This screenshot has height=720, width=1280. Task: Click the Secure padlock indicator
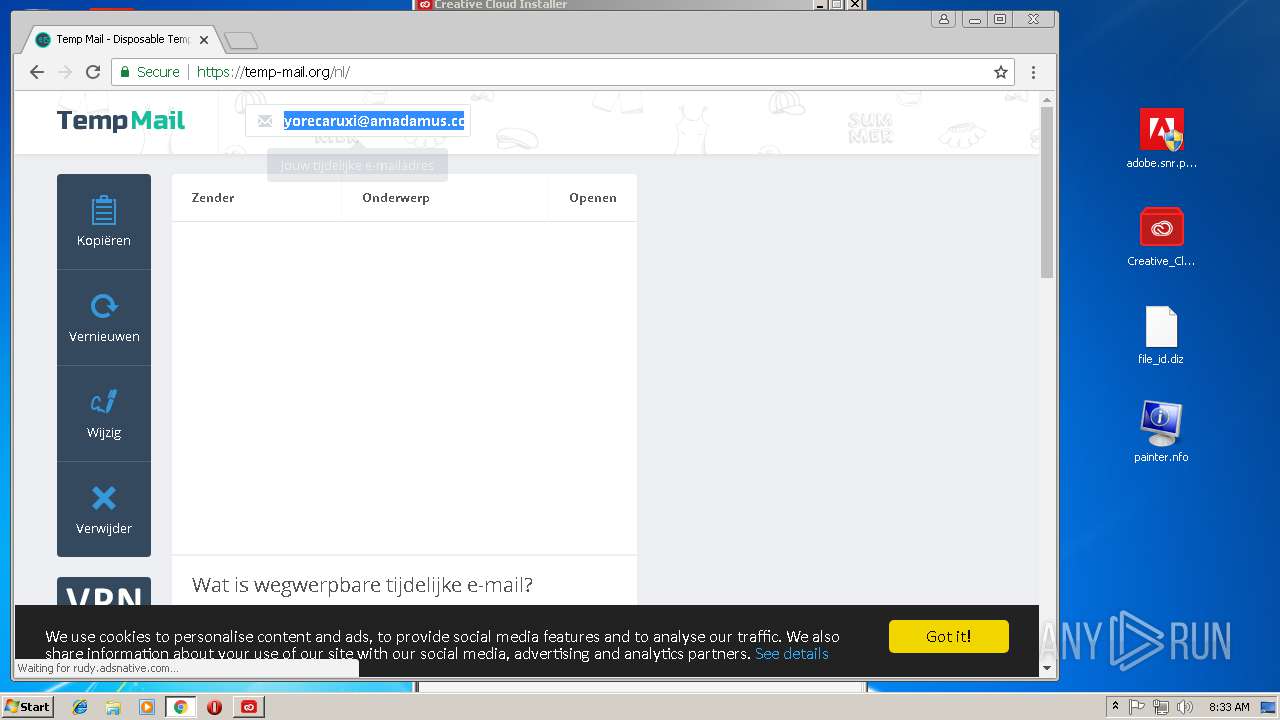tap(150, 72)
